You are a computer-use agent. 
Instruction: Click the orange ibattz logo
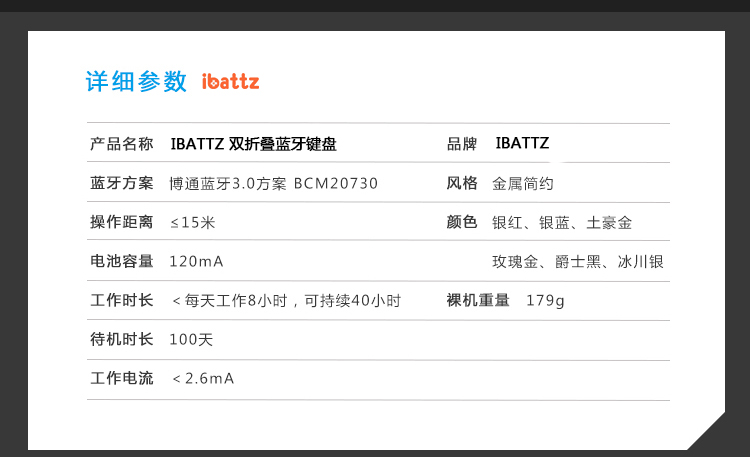[230, 81]
